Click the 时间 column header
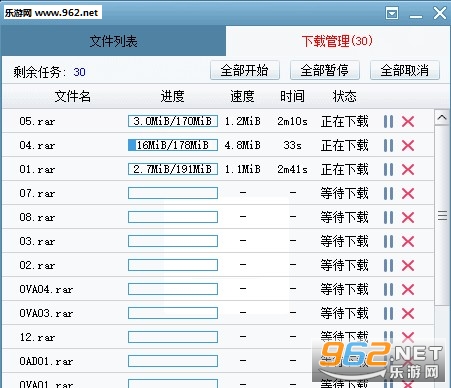Viewport: 451px width, 388px height. coord(292,96)
